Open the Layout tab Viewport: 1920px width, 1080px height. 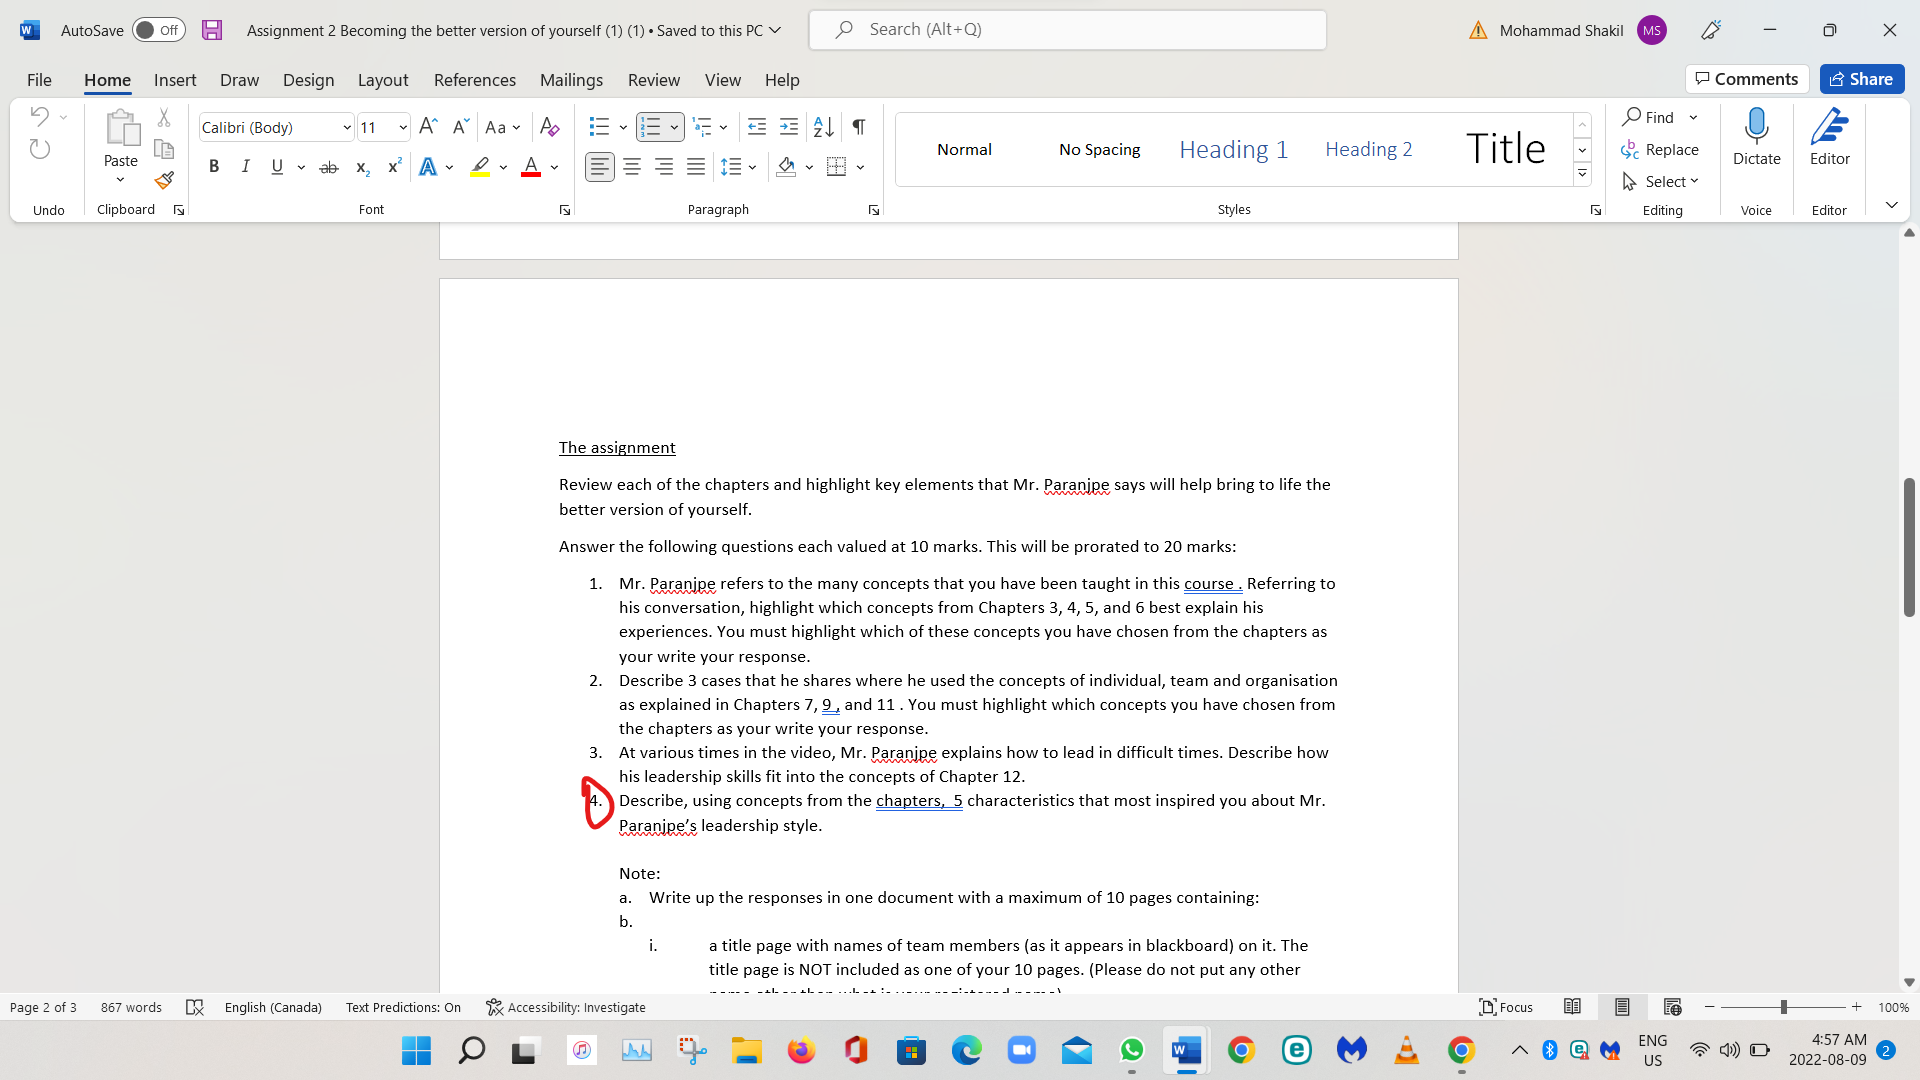click(x=383, y=80)
